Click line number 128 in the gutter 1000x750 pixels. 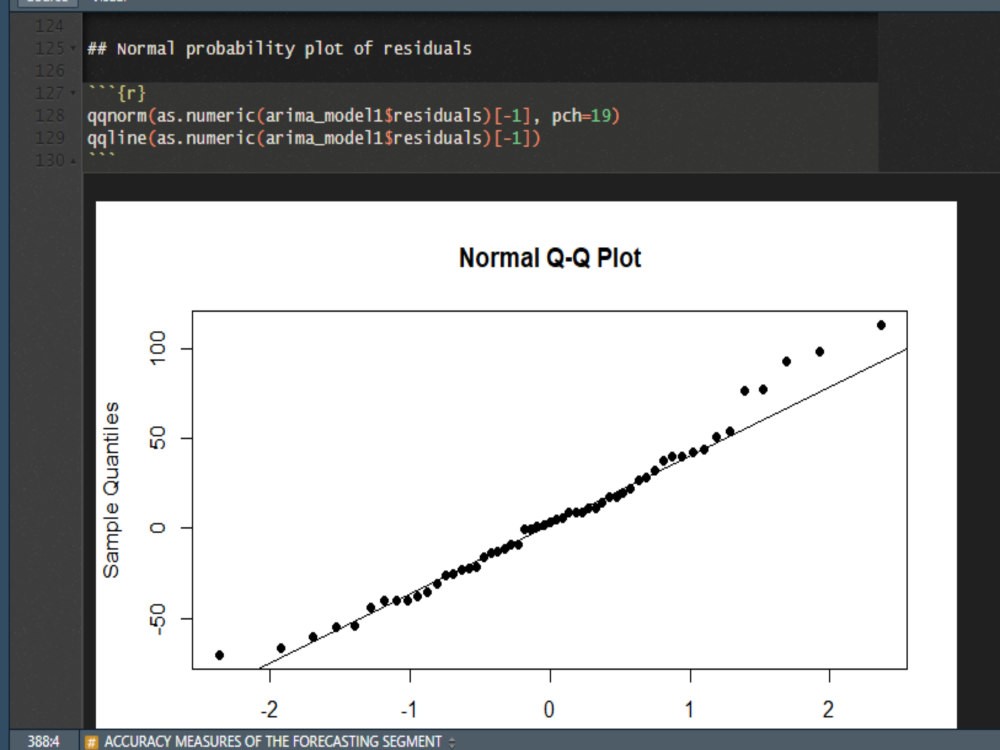50,115
